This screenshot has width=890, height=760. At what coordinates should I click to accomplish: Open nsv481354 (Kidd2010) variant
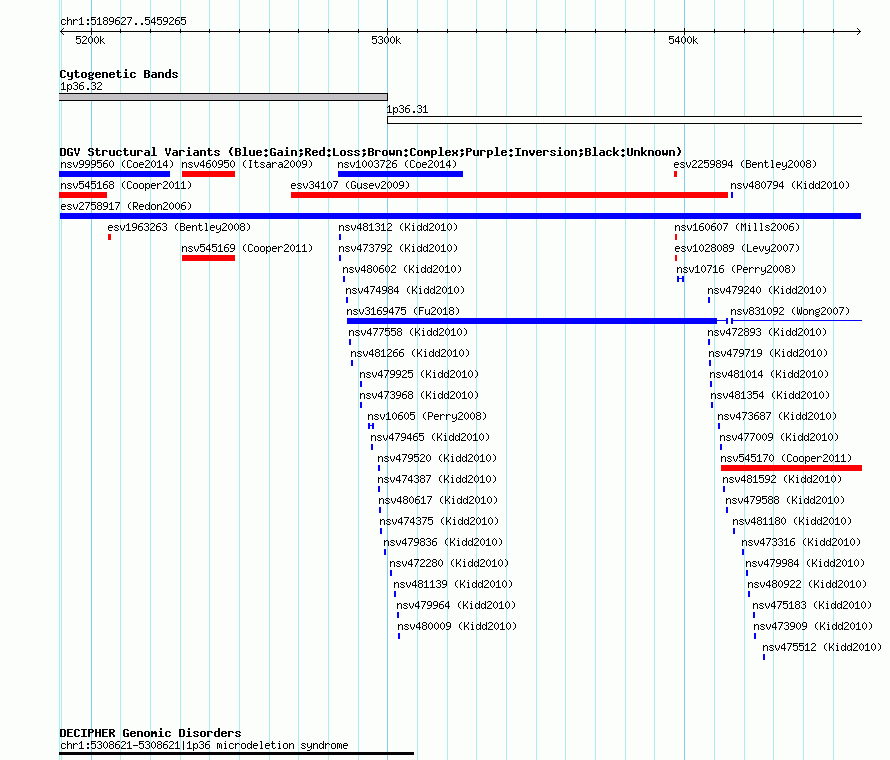coord(770,395)
